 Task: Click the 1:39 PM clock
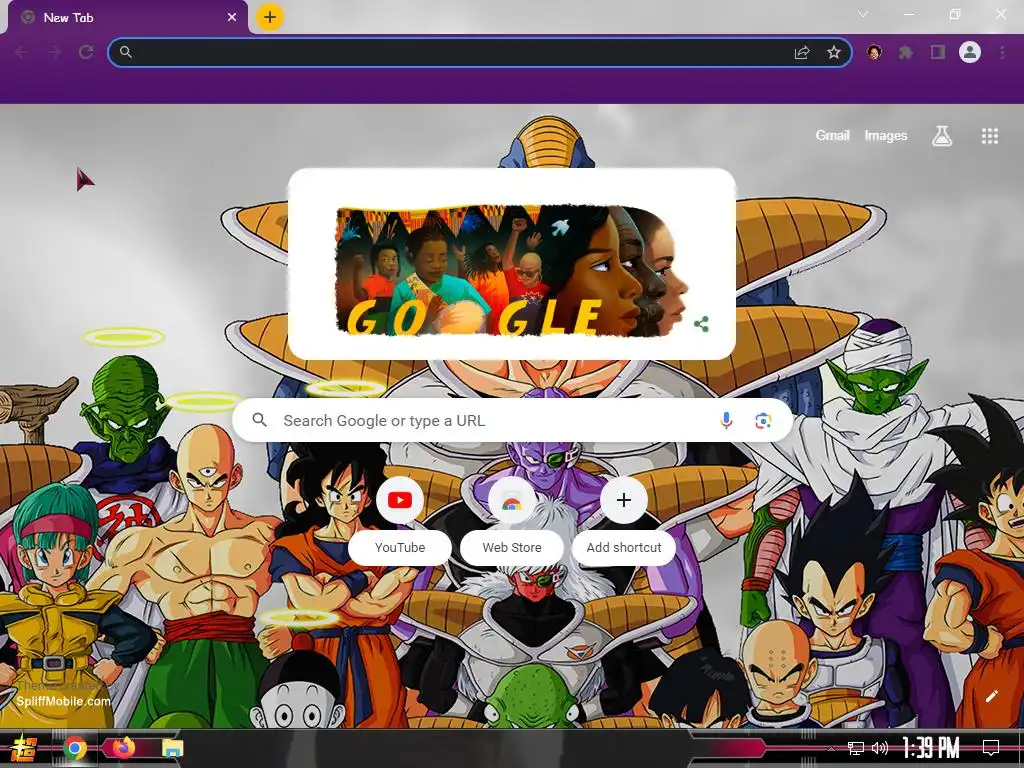[931, 748]
